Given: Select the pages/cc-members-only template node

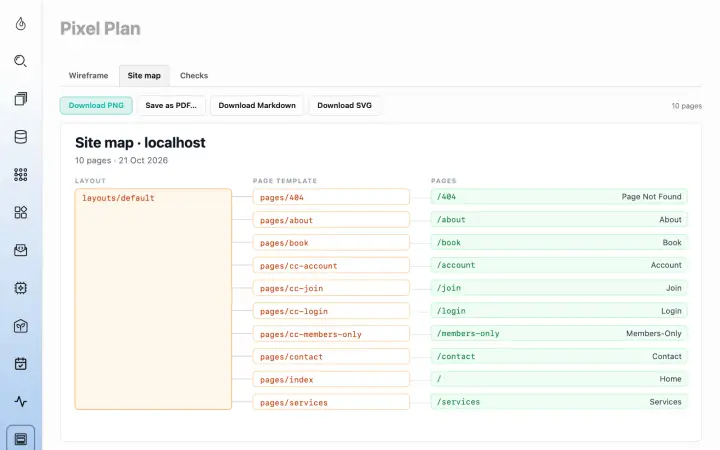Looking at the screenshot, I should pyautogui.click(x=331, y=334).
